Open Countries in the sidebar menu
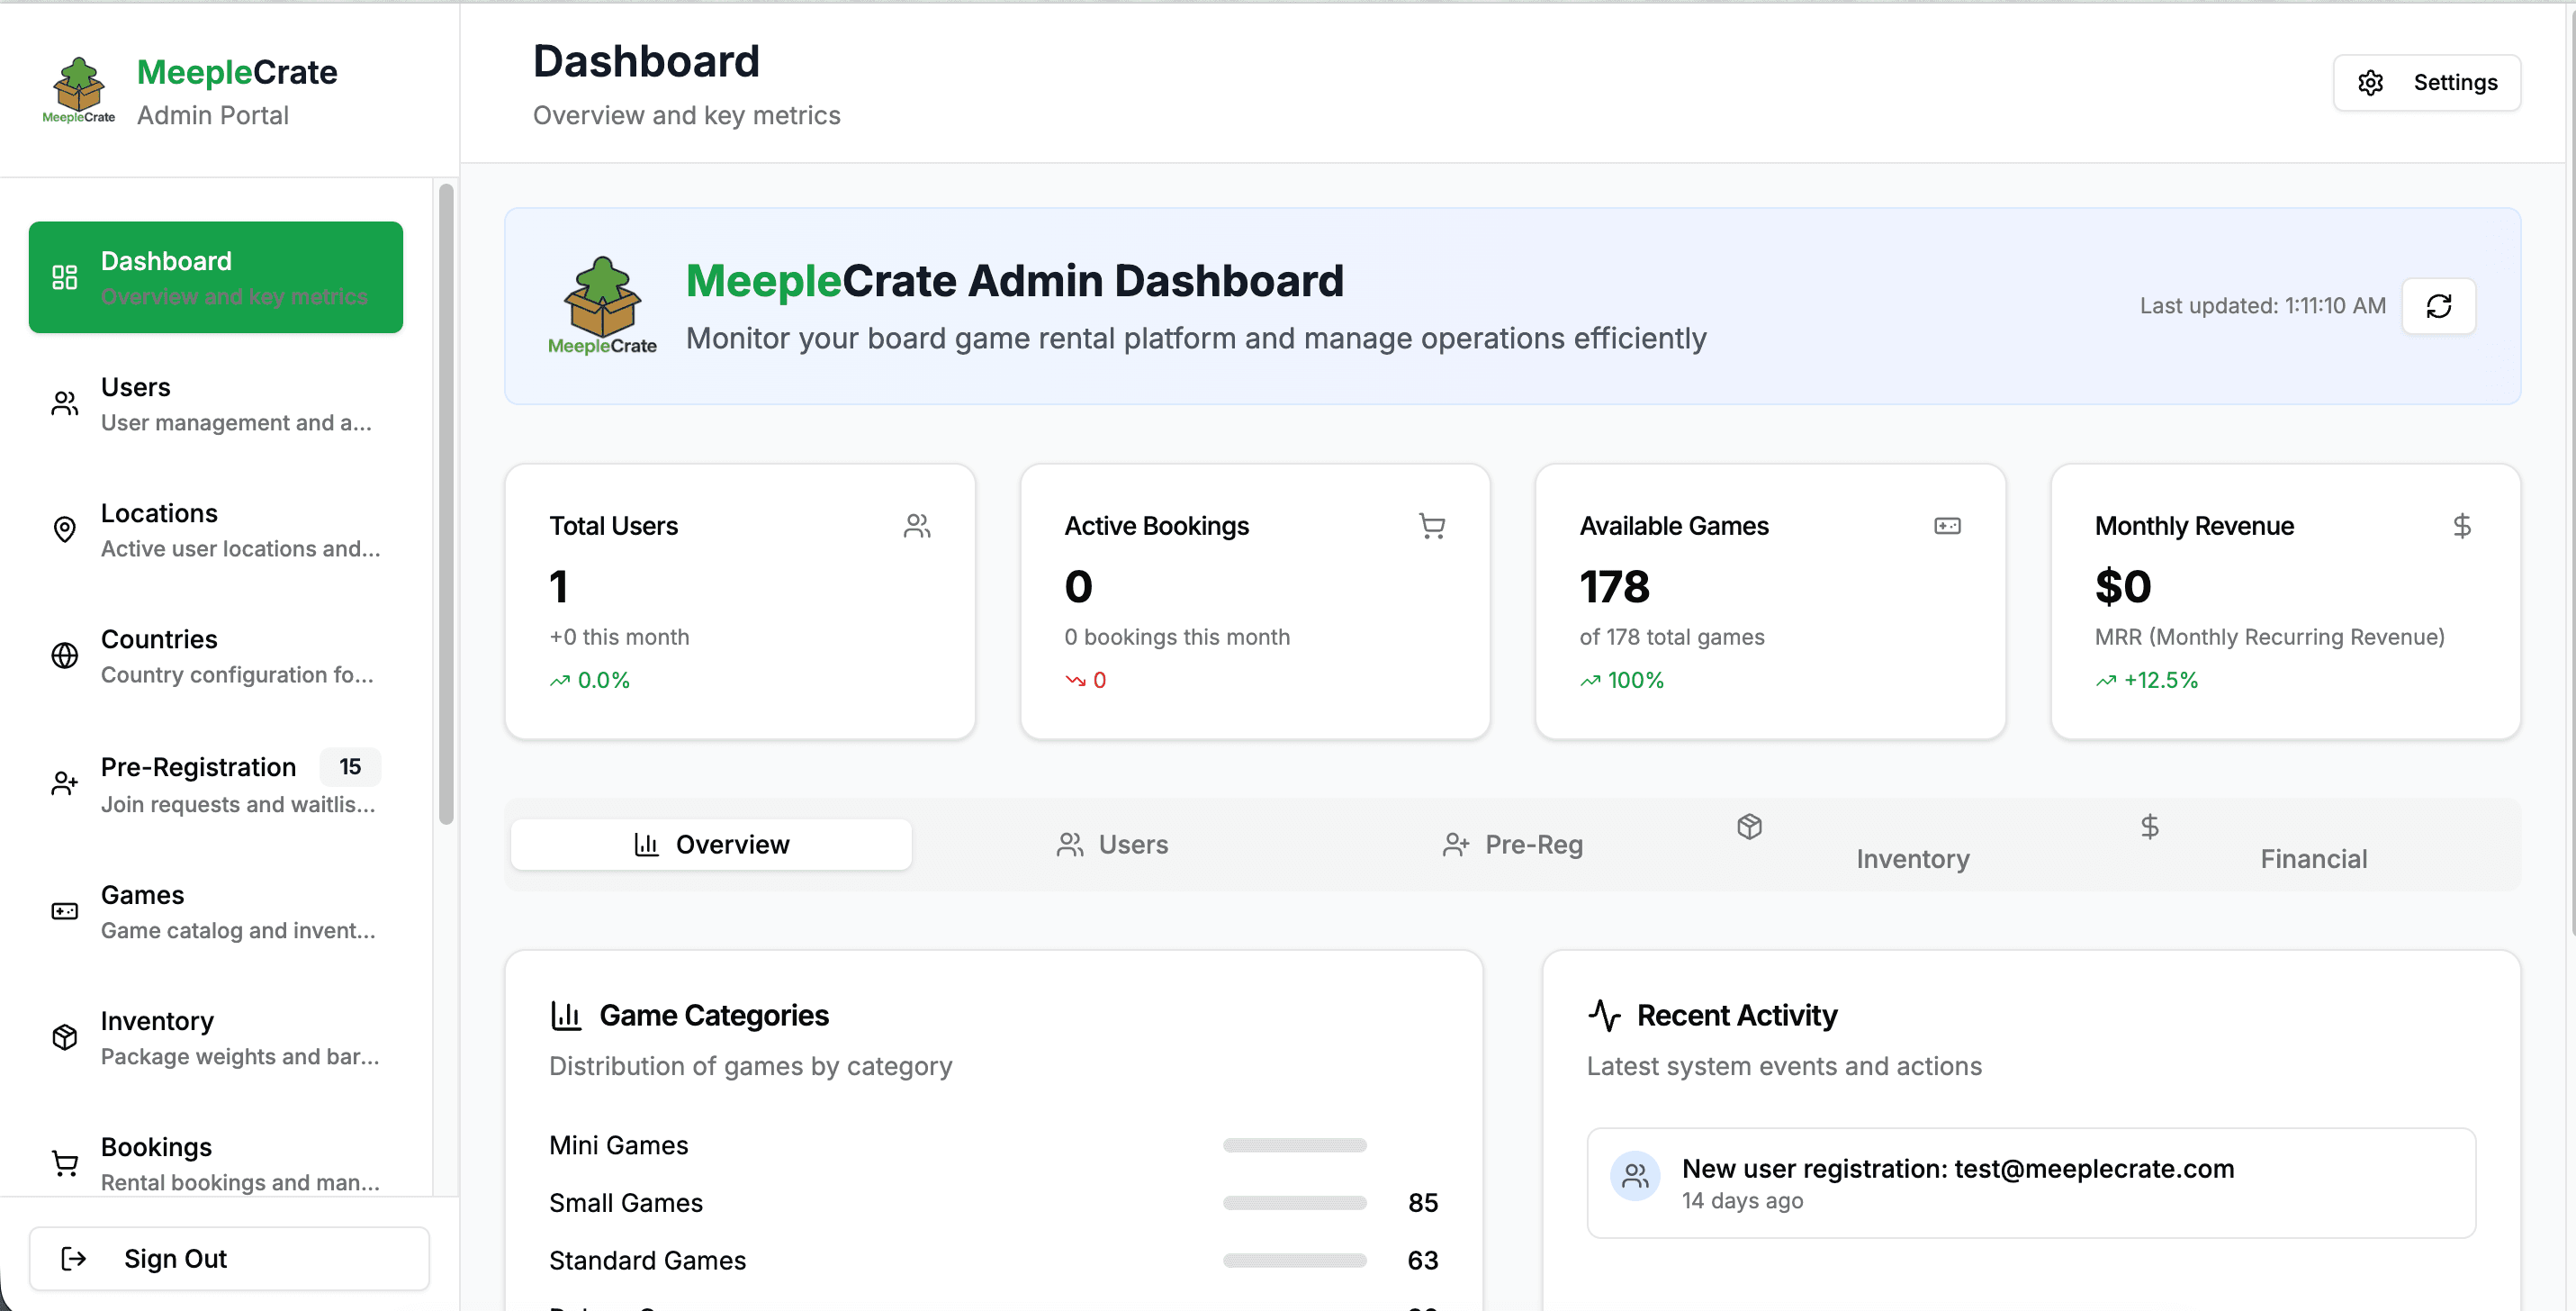Image resolution: width=2576 pixels, height=1311 pixels. tap(216, 655)
